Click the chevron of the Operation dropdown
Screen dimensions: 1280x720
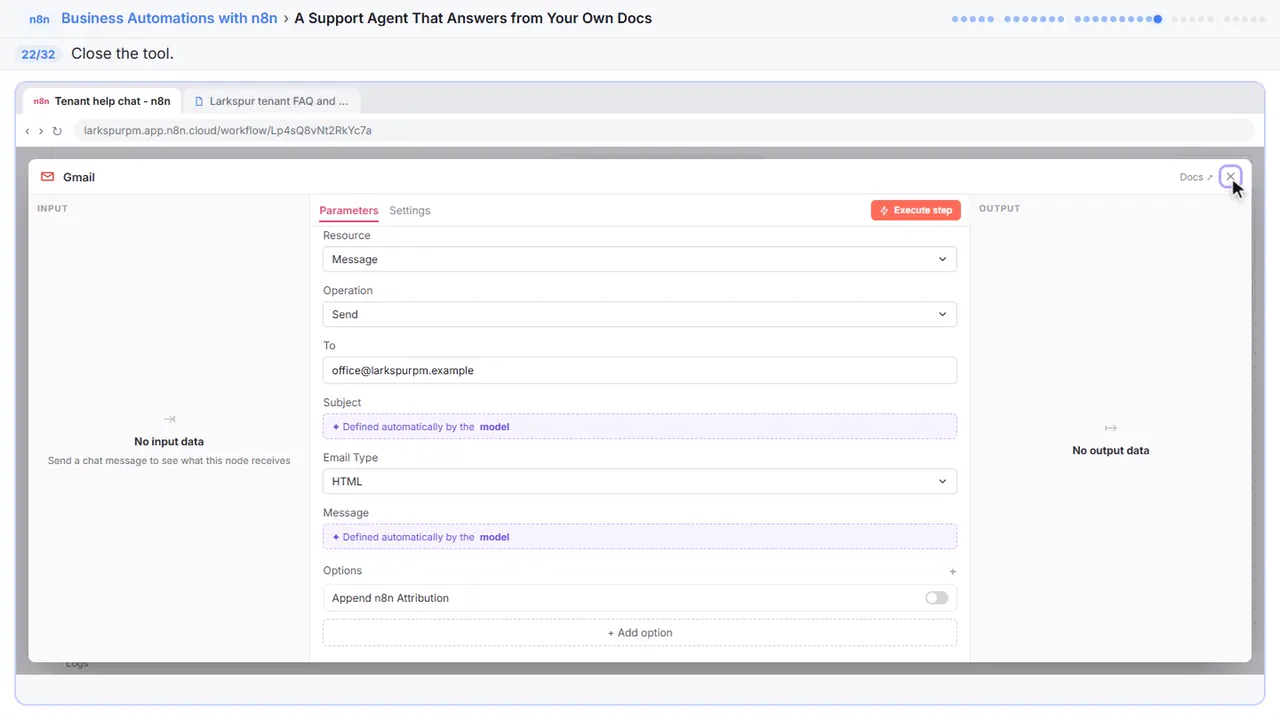point(942,314)
